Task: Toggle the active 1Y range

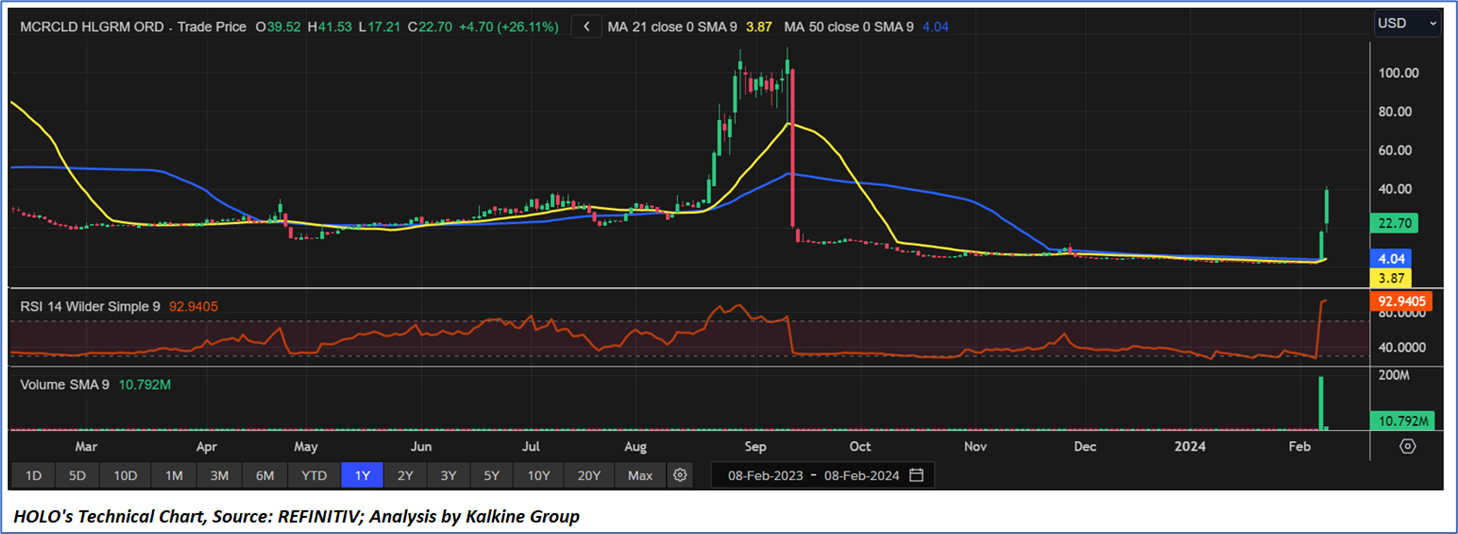Action: (x=361, y=475)
